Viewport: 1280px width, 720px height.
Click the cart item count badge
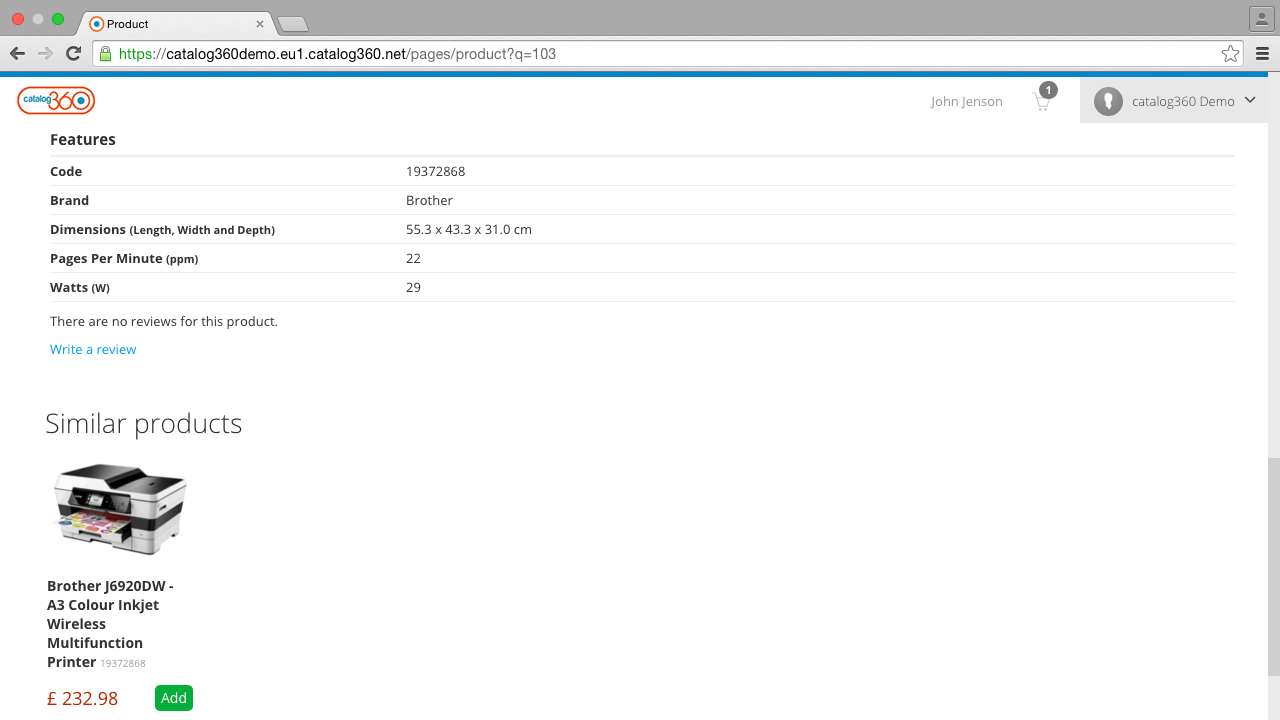pos(1048,90)
